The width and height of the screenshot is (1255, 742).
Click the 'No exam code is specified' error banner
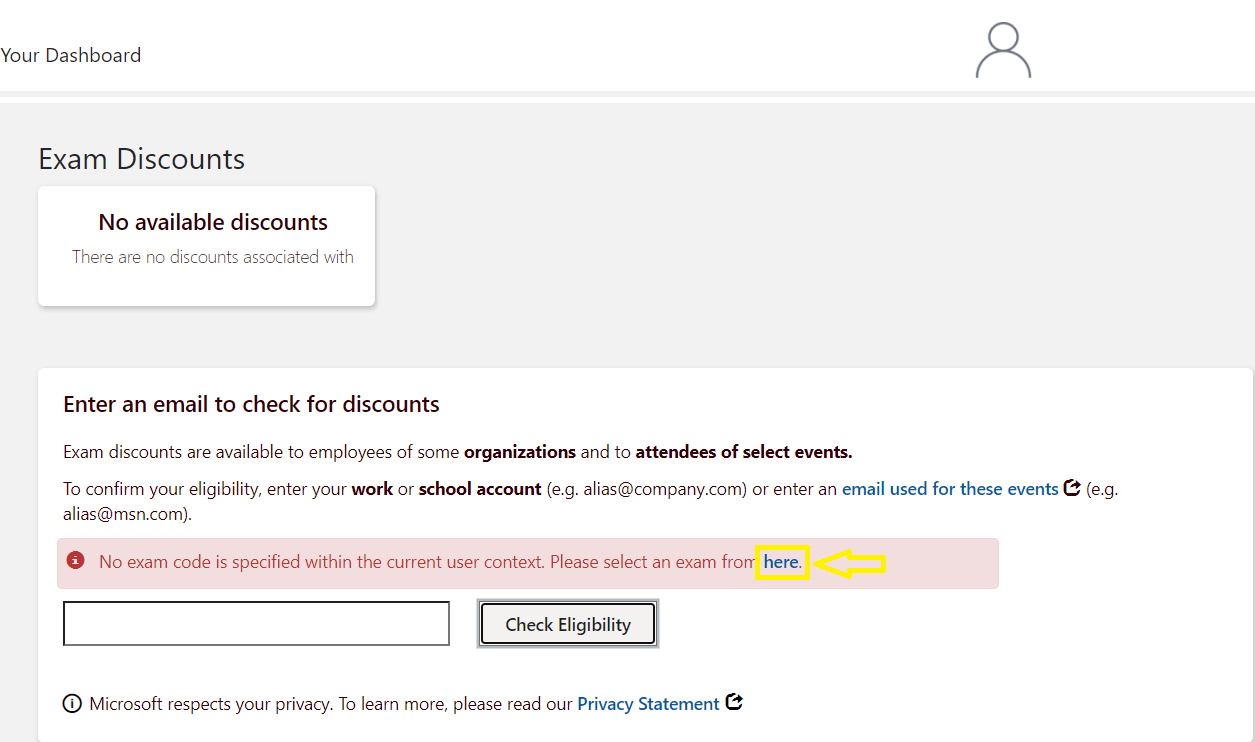(x=527, y=563)
